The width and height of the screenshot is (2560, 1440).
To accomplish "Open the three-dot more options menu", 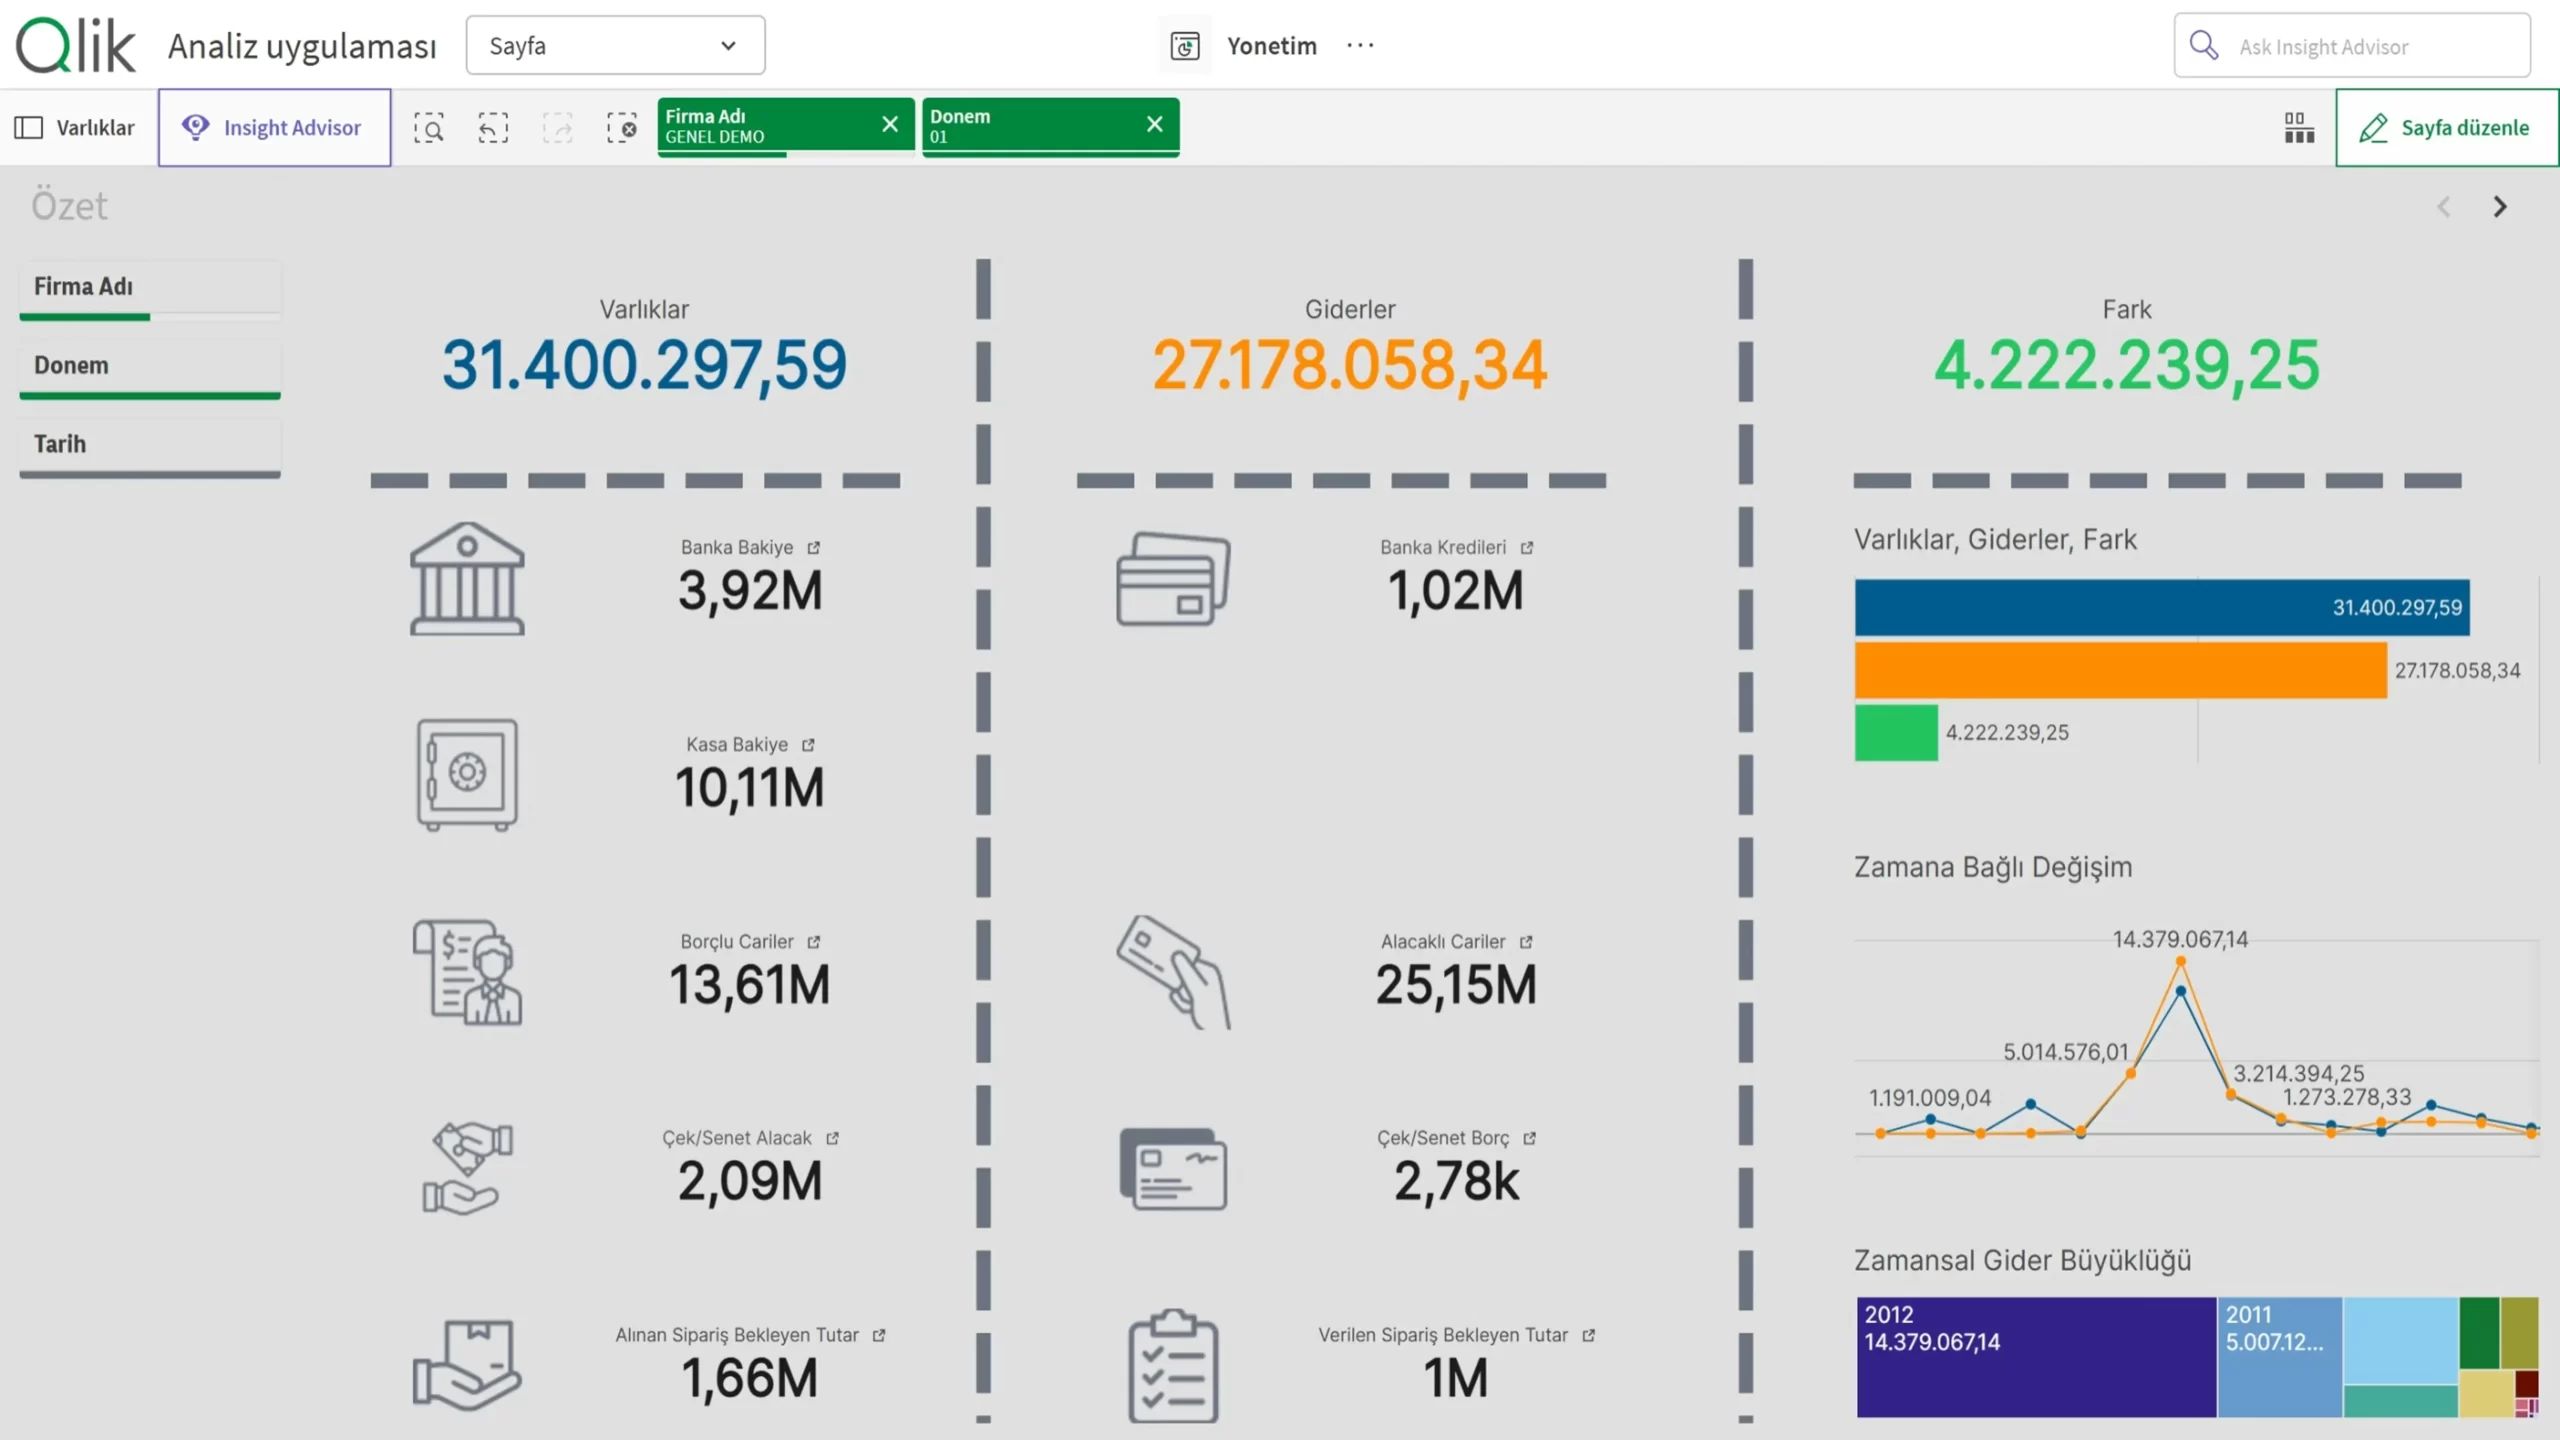I will [1360, 45].
